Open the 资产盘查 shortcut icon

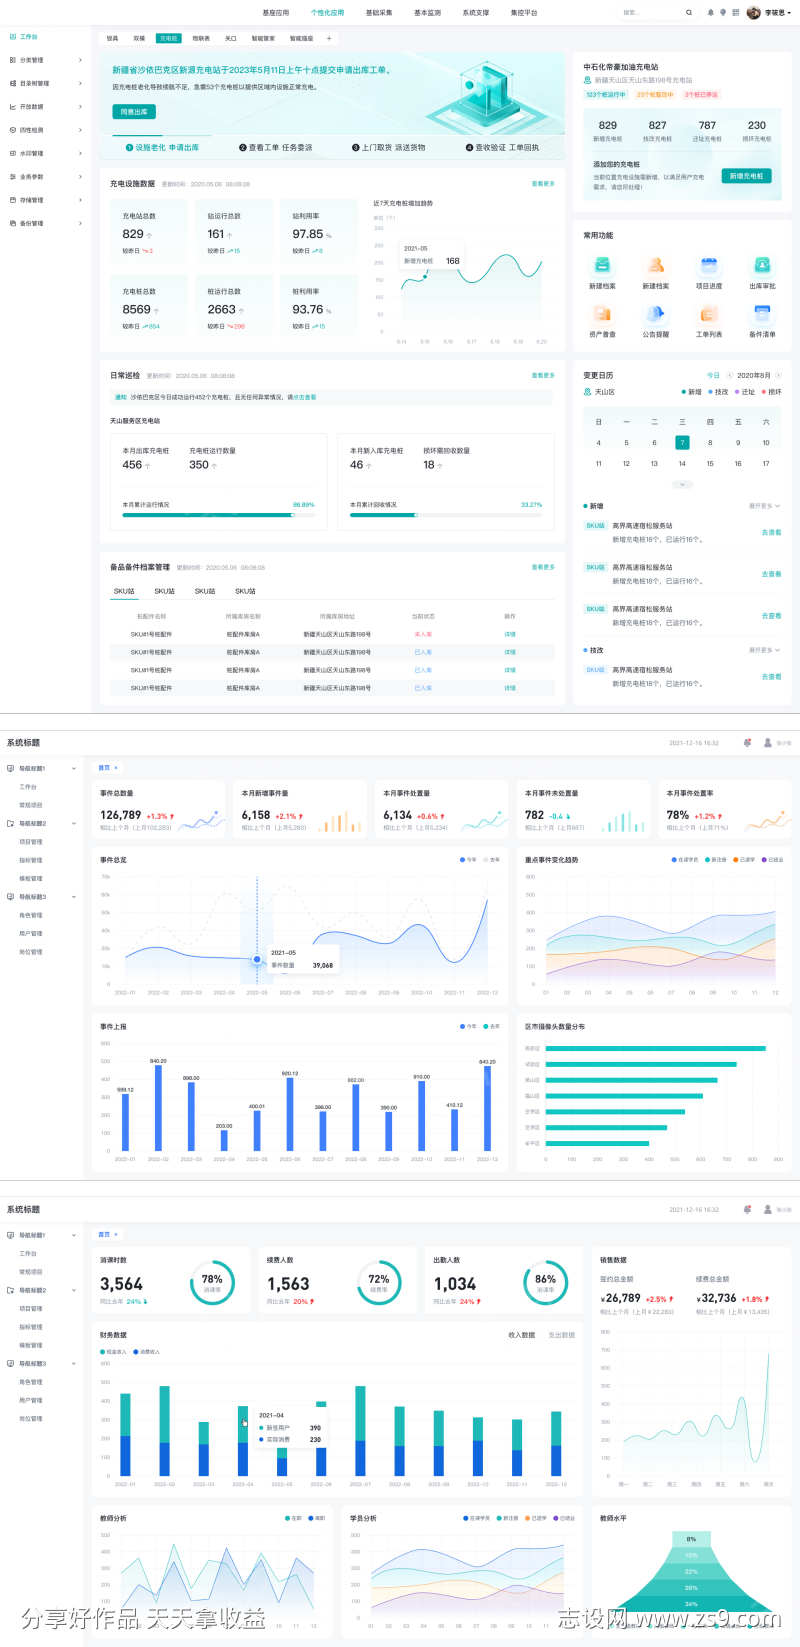point(602,314)
